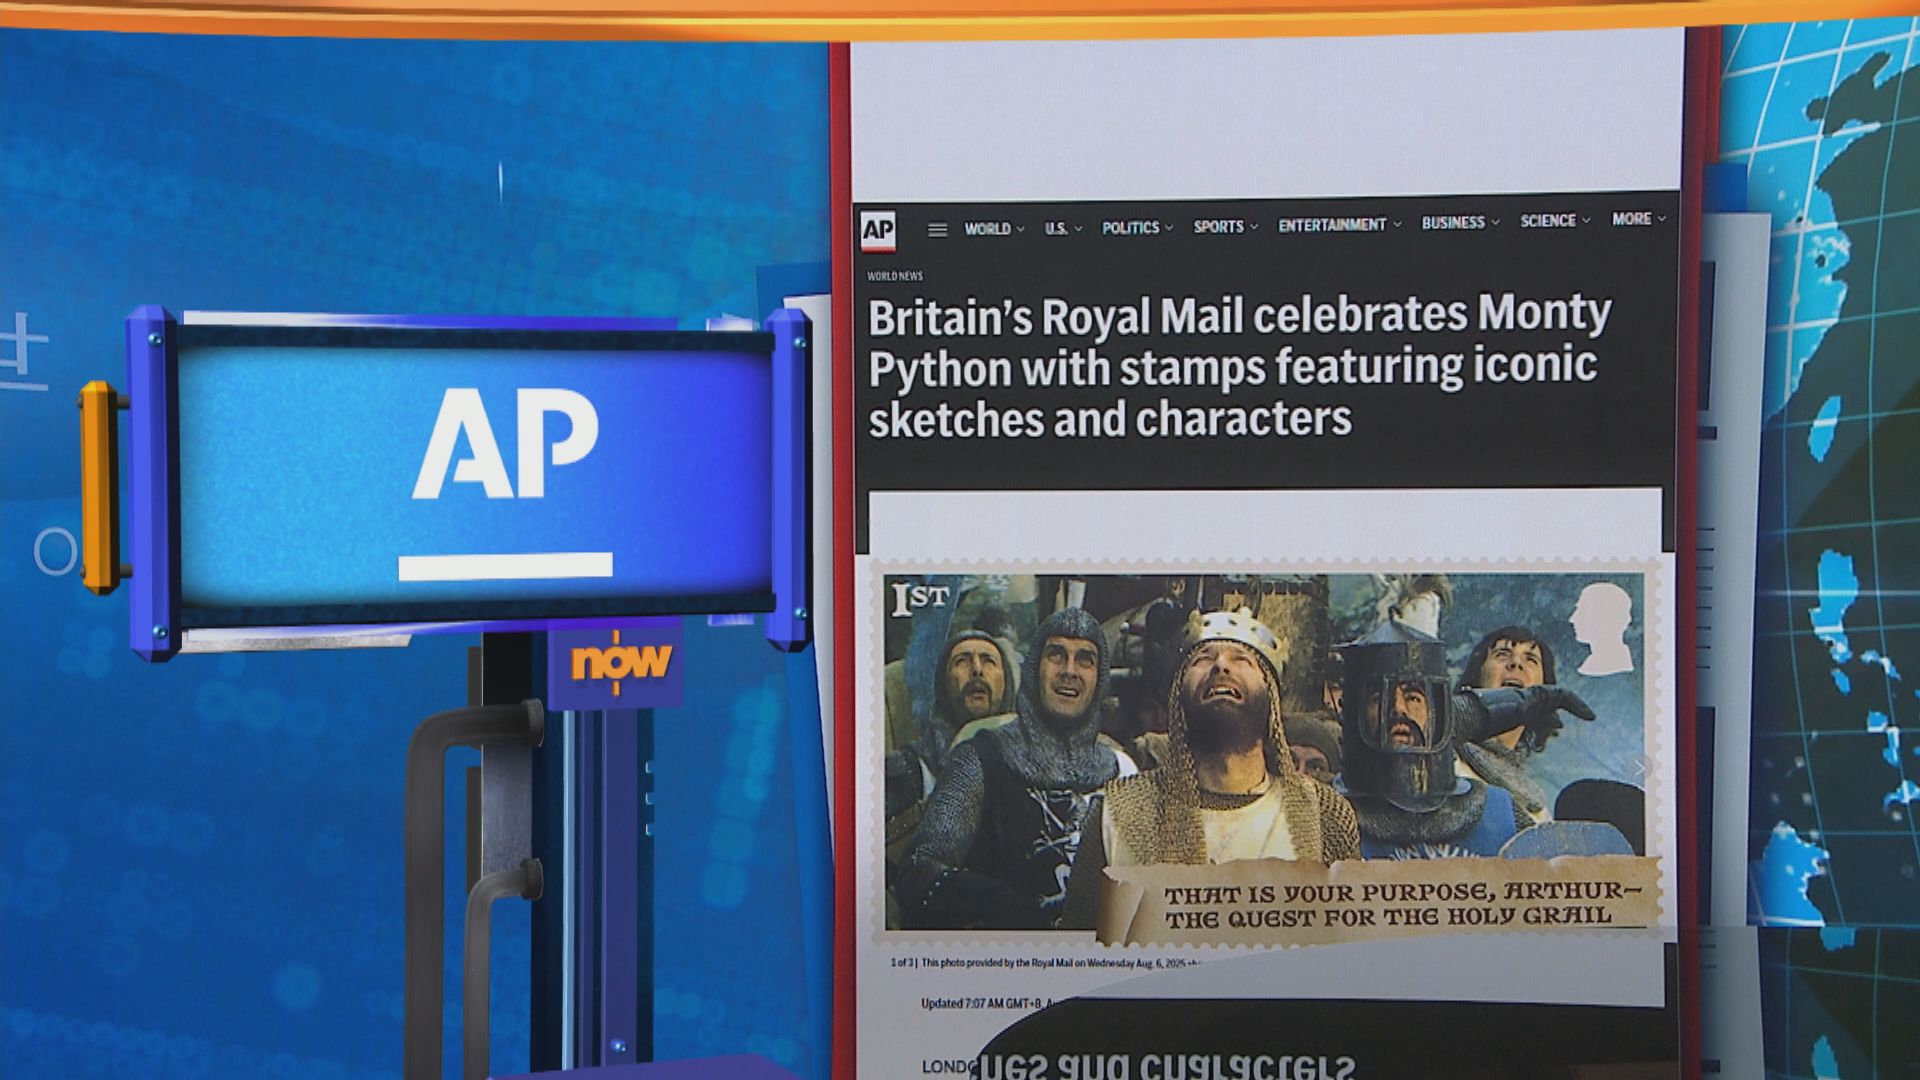Expand the chevron next to BUSINESS
This screenshot has width=1920, height=1080.
pyautogui.click(x=1495, y=222)
